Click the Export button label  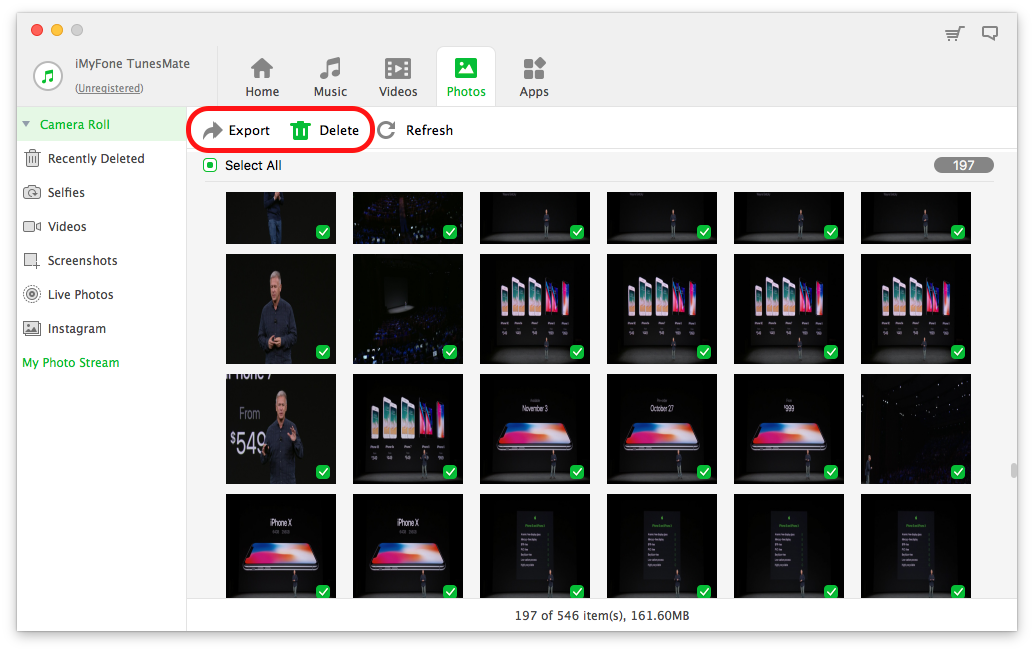pyautogui.click(x=249, y=131)
